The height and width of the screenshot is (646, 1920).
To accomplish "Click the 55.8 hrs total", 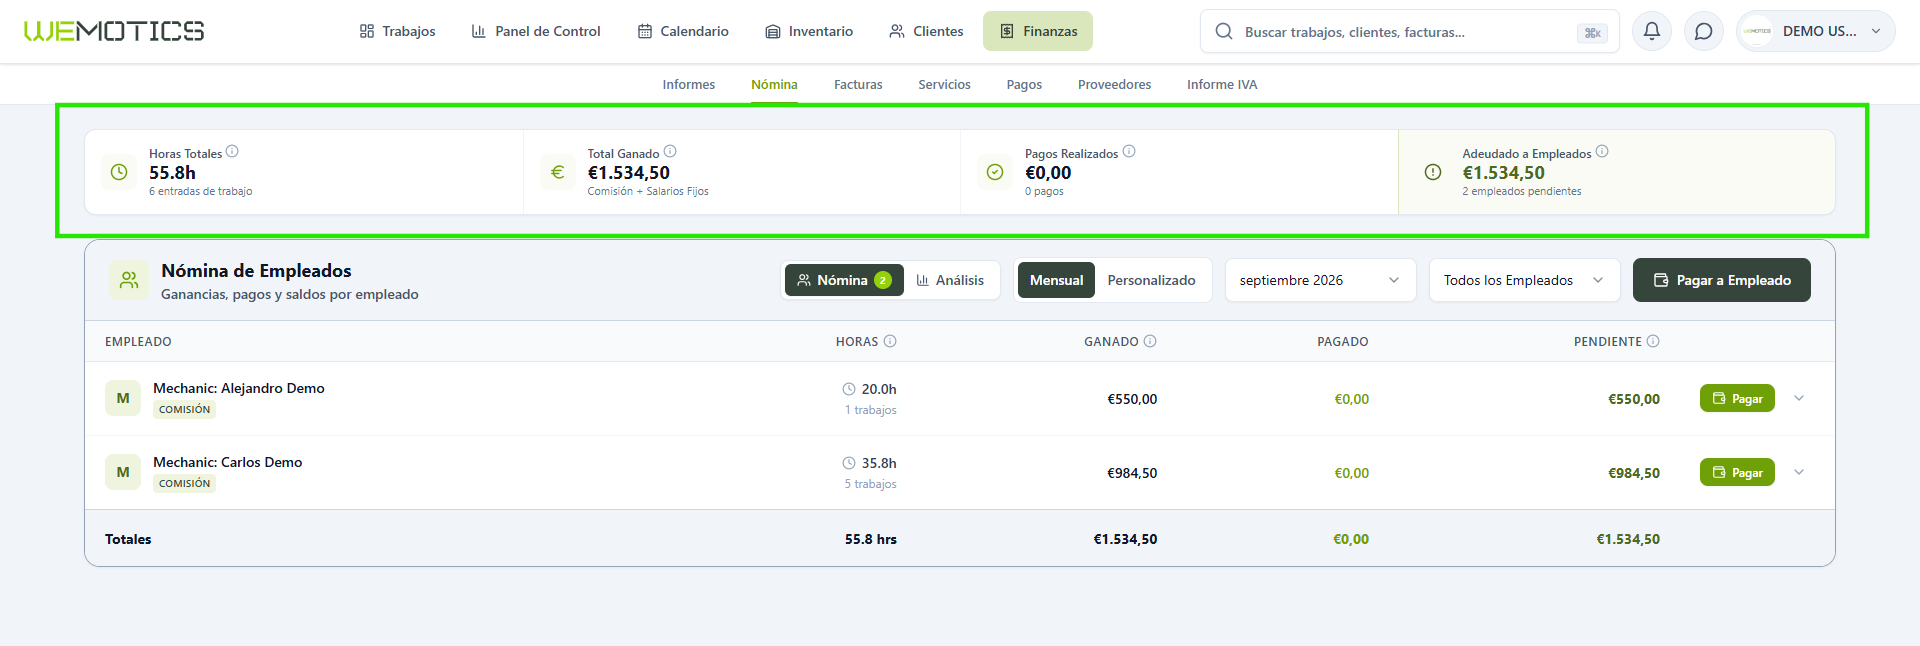I will coord(871,539).
